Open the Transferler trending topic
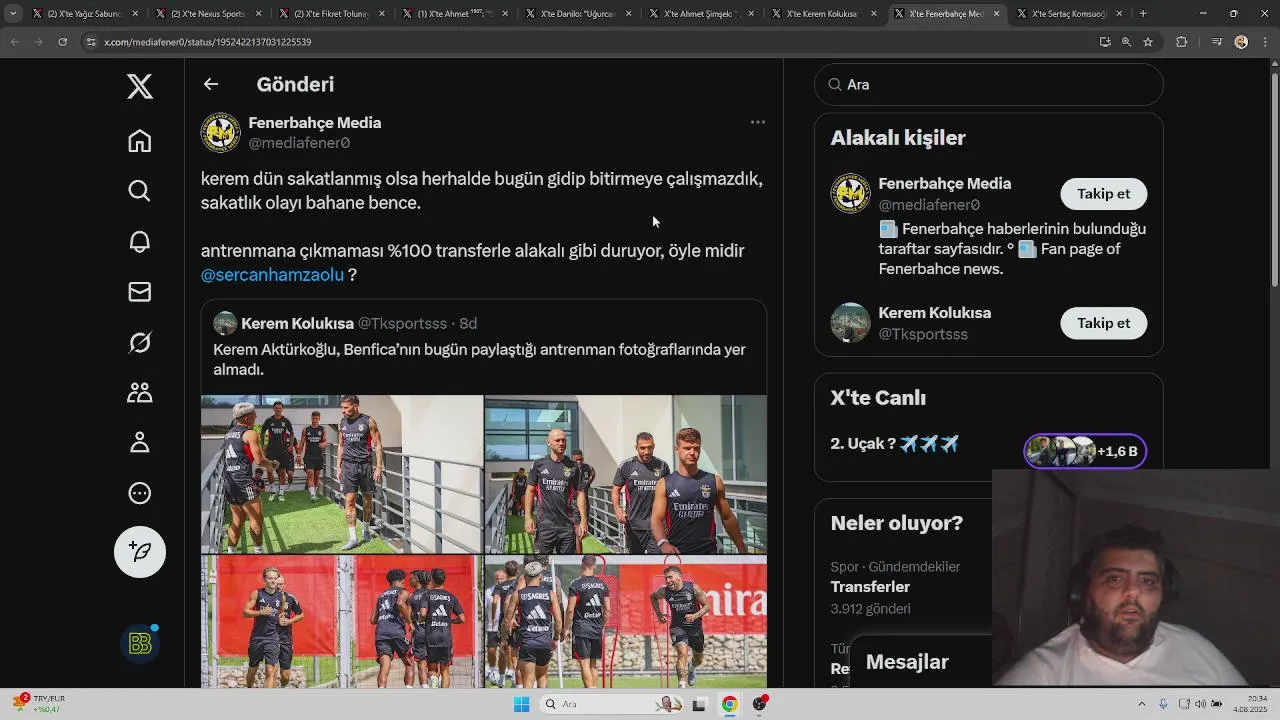 pyautogui.click(x=870, y=587)
